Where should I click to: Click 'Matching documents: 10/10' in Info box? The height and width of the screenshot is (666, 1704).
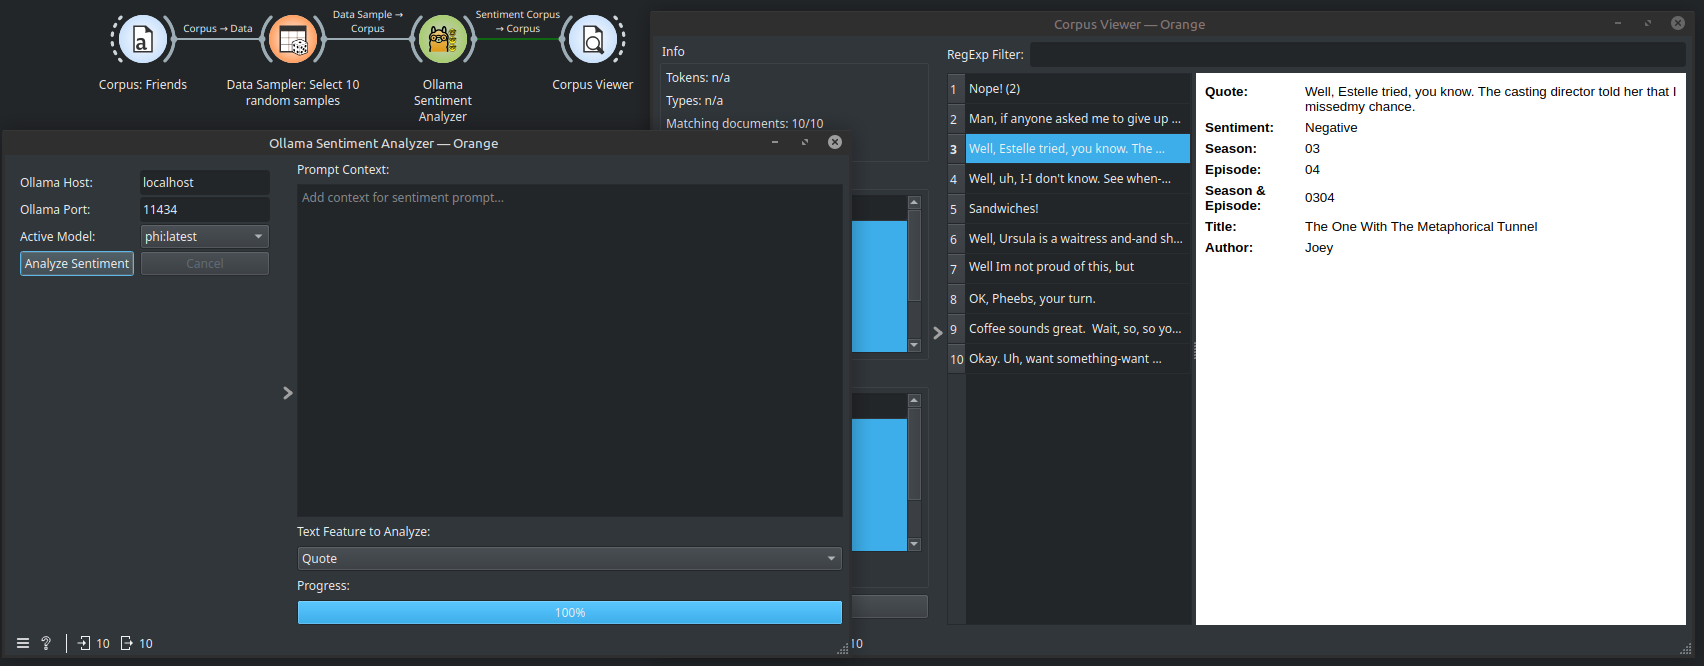coord(745,124)
